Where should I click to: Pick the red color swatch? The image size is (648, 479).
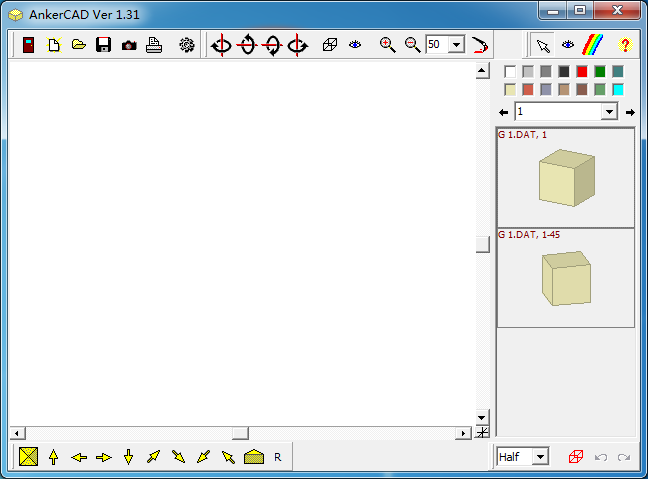(x=582, y=71)
